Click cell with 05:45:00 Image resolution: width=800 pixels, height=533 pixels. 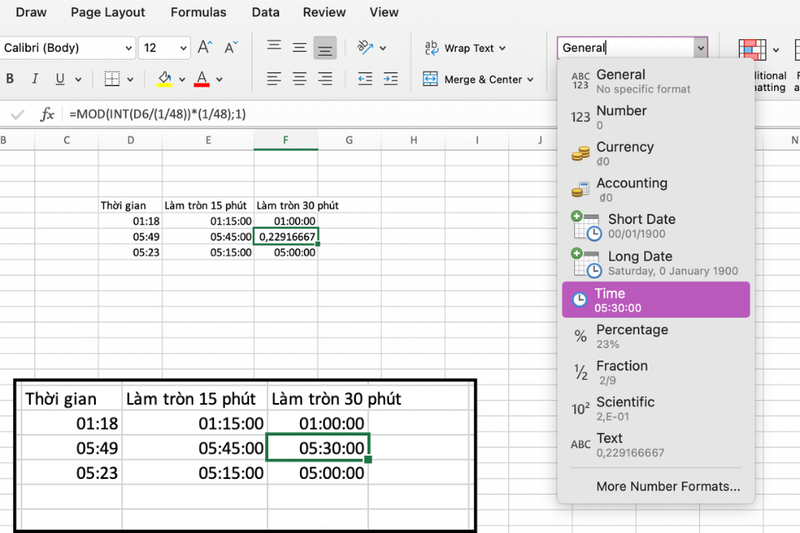208,237
